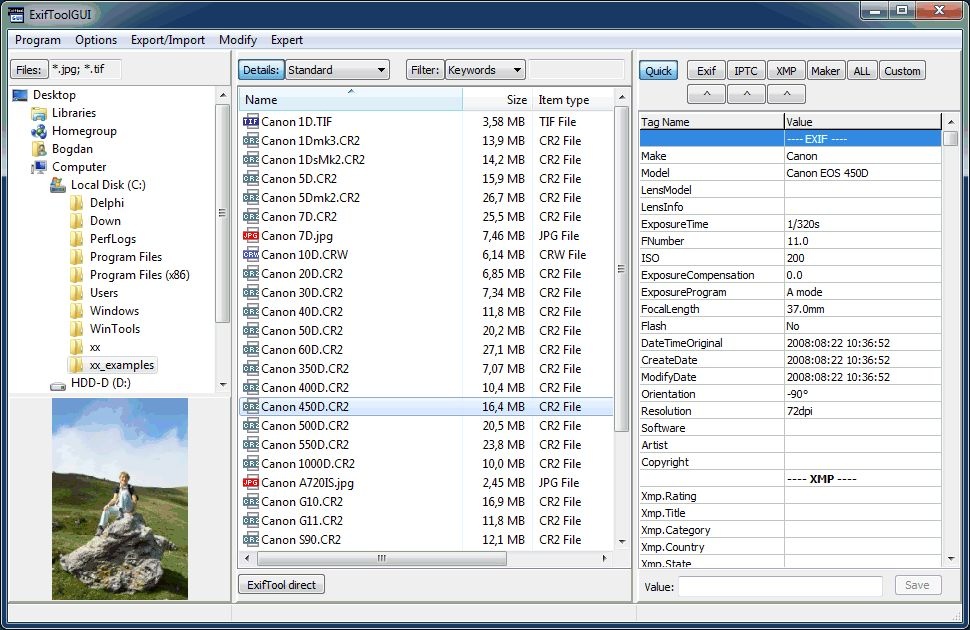This screenshot has width=970, height=630.
Task: Select the Xmp.Rating tag row
Action: pyautogui.click(x=790, y=496)
